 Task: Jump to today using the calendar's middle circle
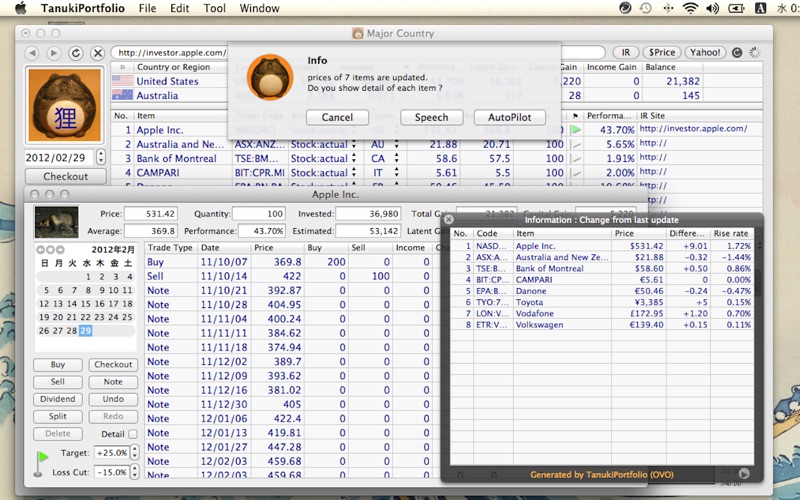coord(51,249)
